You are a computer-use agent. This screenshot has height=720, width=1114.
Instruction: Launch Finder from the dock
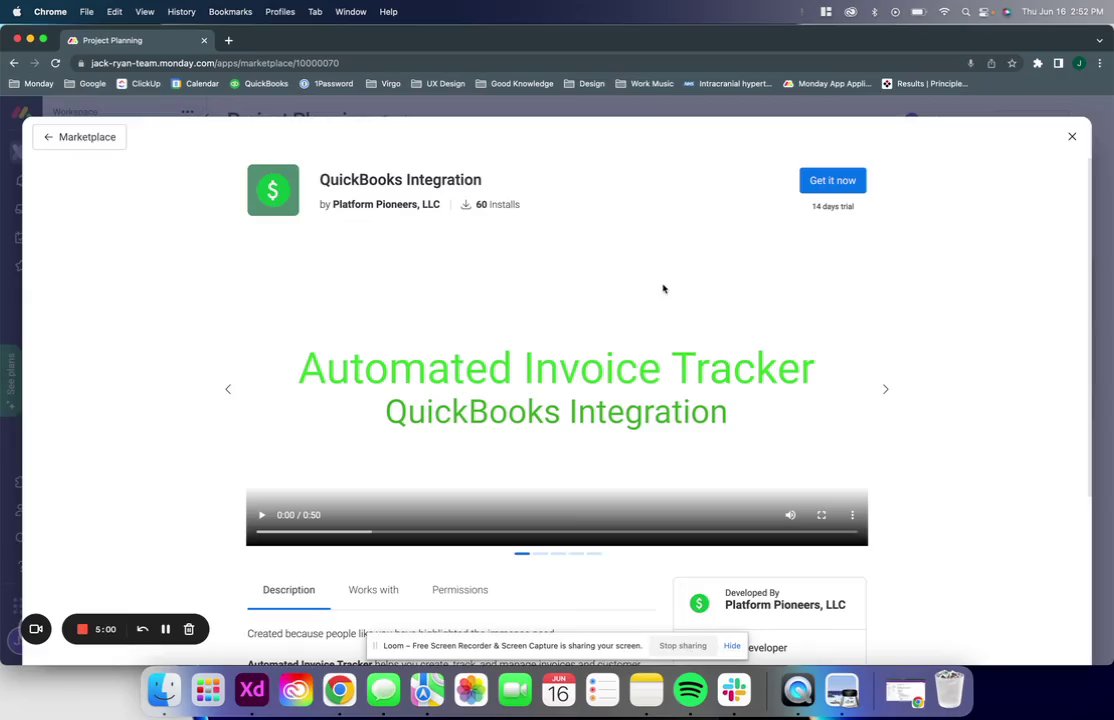164,690
